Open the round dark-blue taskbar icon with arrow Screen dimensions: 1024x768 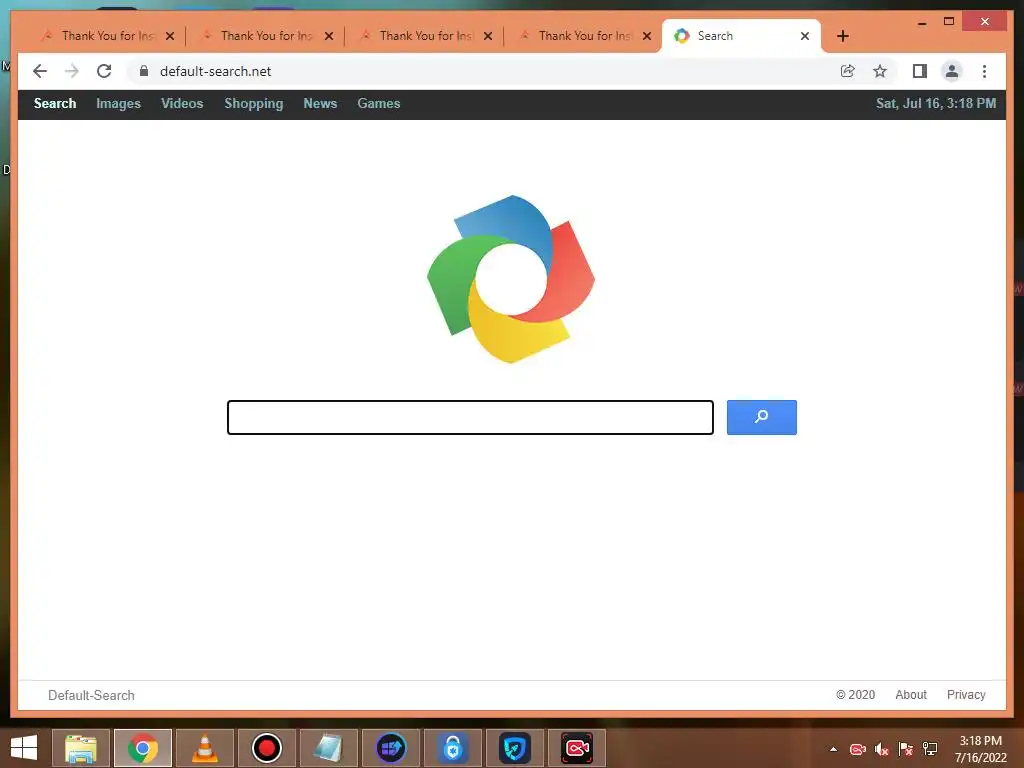(x=391, y=748)
